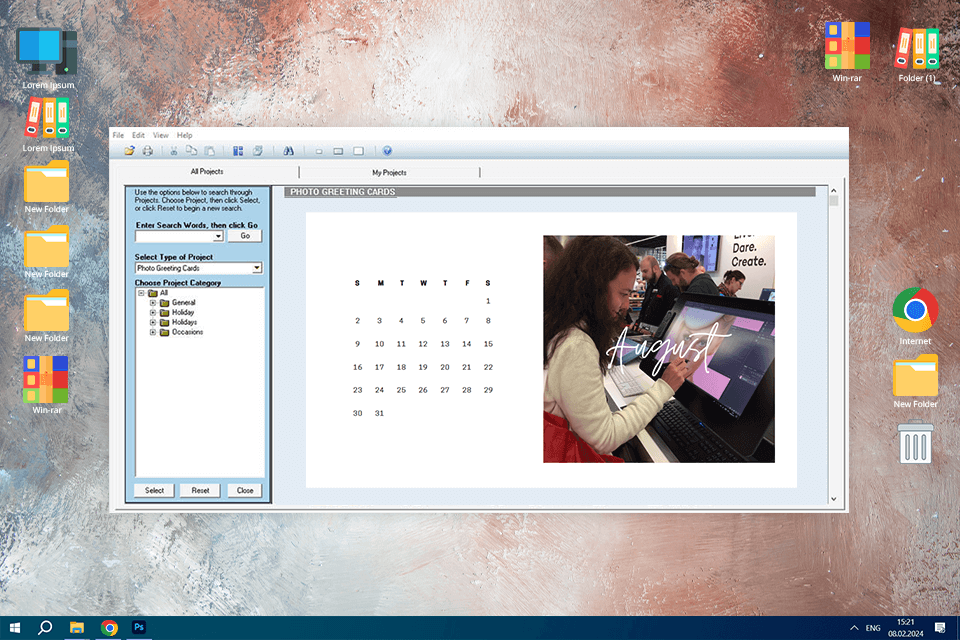Select the Holidays folder in tree
960x640 pixels.
coord(178,322)
